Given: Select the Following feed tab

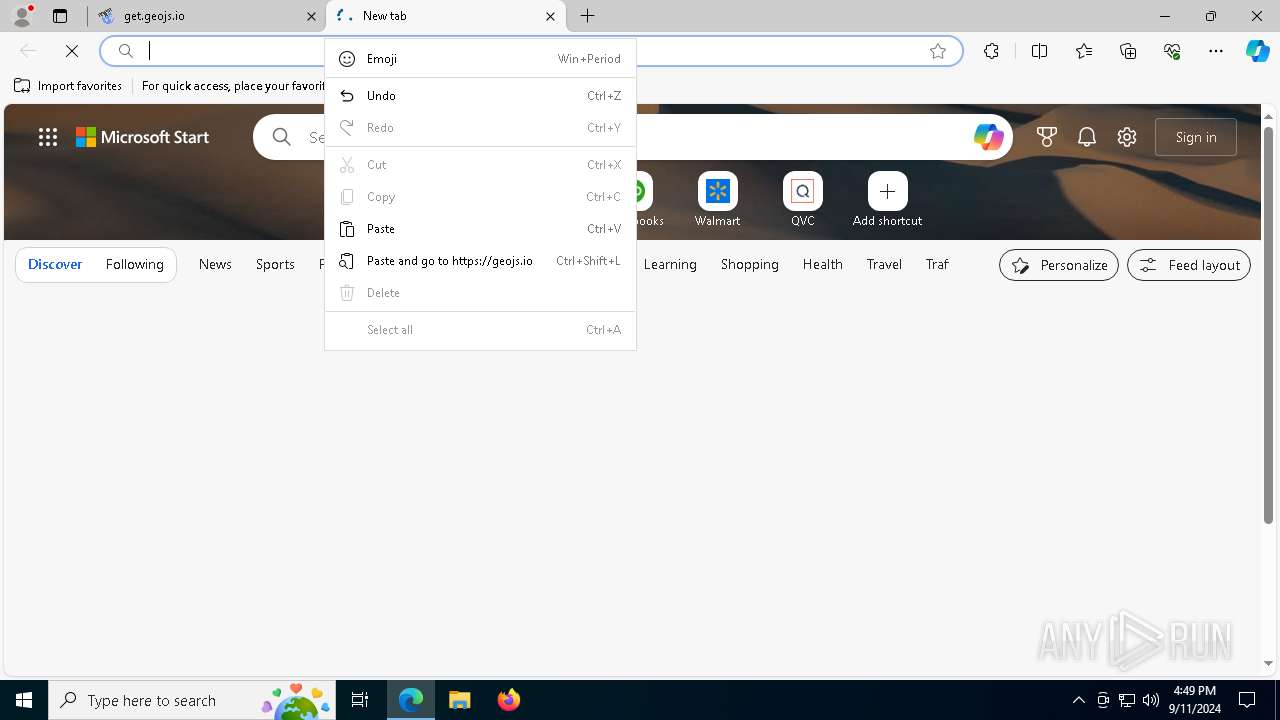Looking at the screenshot, I should (x=134, y=264).
